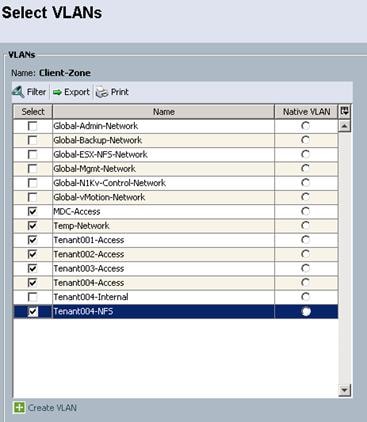Select the Tenant004-Access name cell
367x422 pixels.
click(163, 283)
